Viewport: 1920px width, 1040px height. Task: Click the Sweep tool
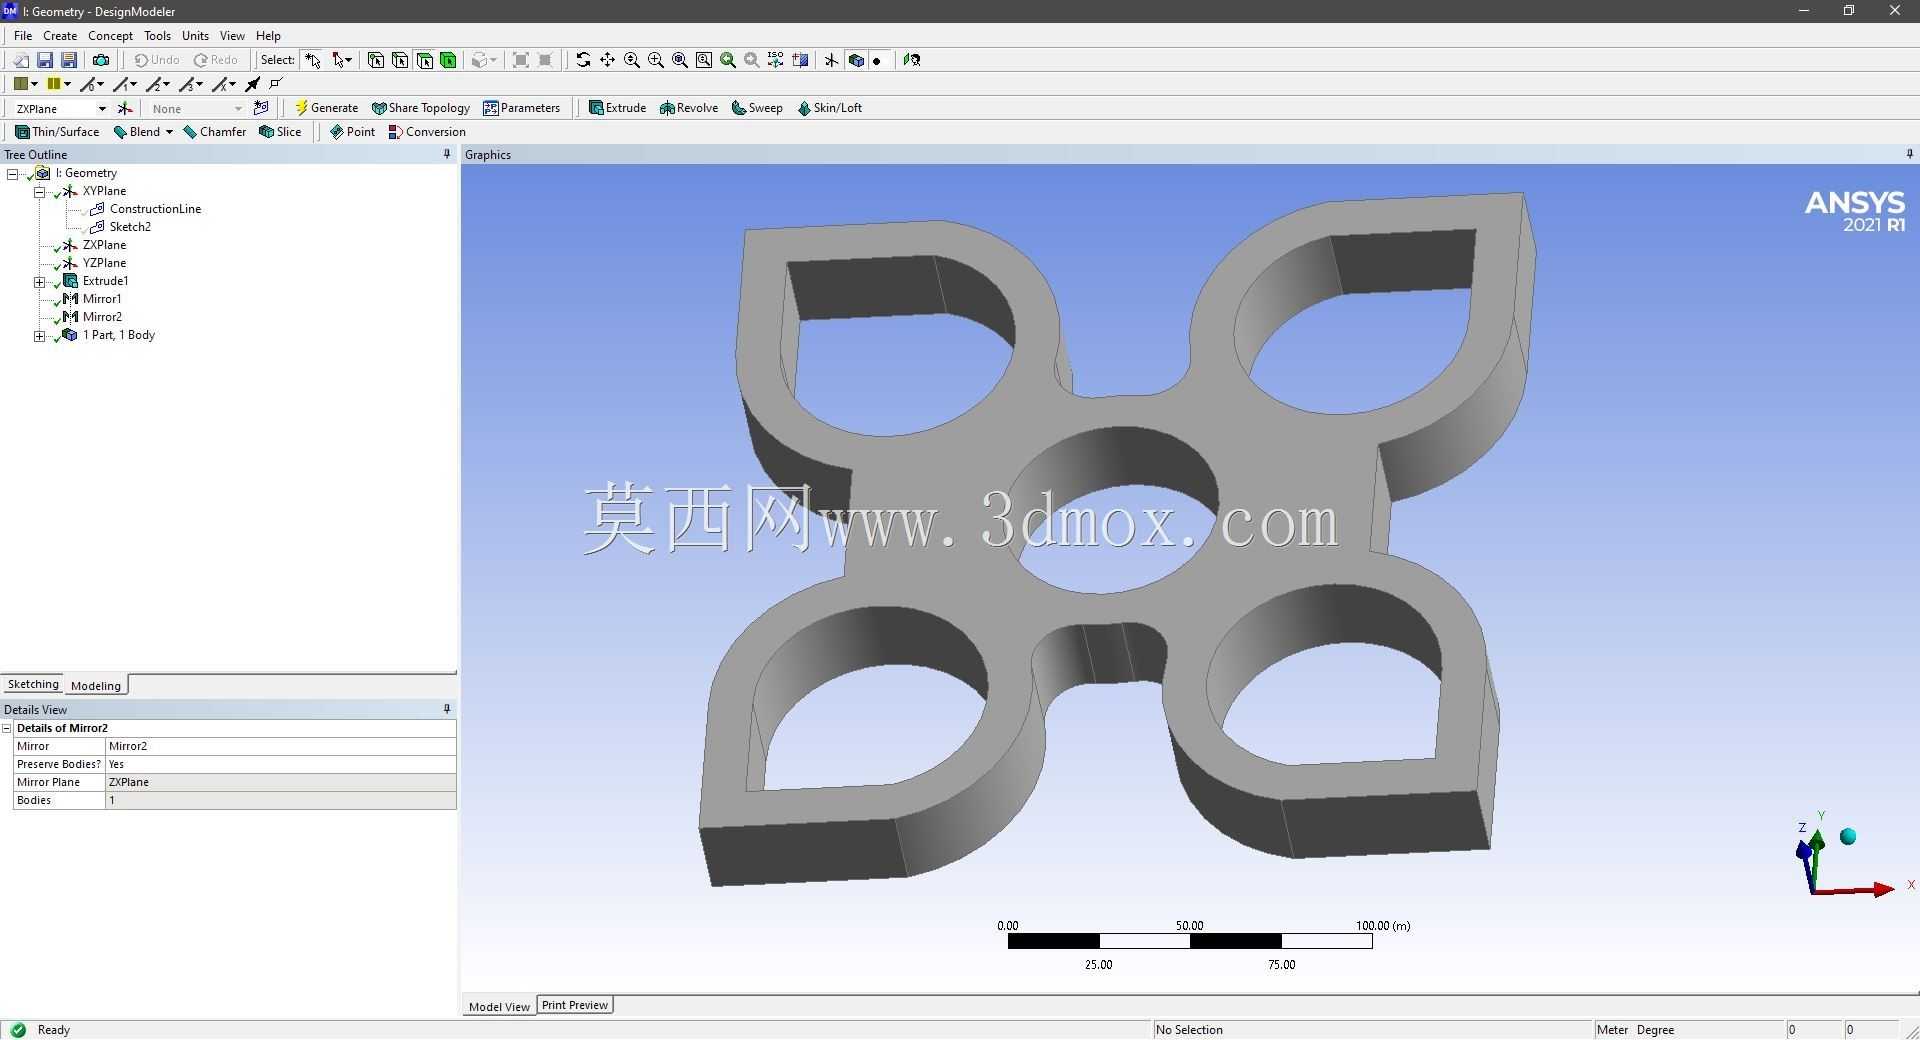point(757,108)
